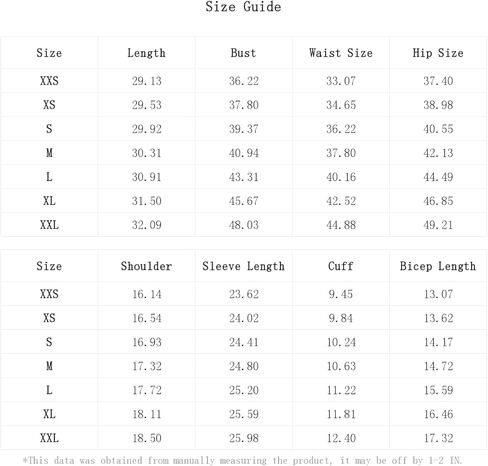Image resolution: width=488 pixels, height=466 pixels.
Task: Click the Bicep Length column header
Action: (x=438, y=266)
